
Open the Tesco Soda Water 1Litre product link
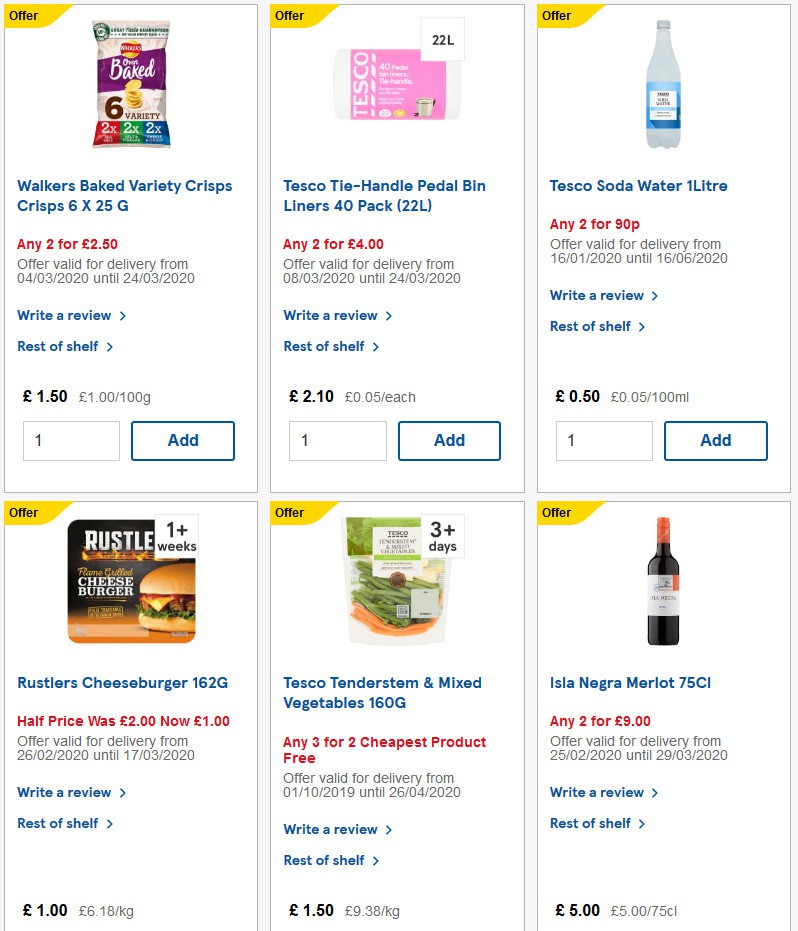click(x=639, y=186)
